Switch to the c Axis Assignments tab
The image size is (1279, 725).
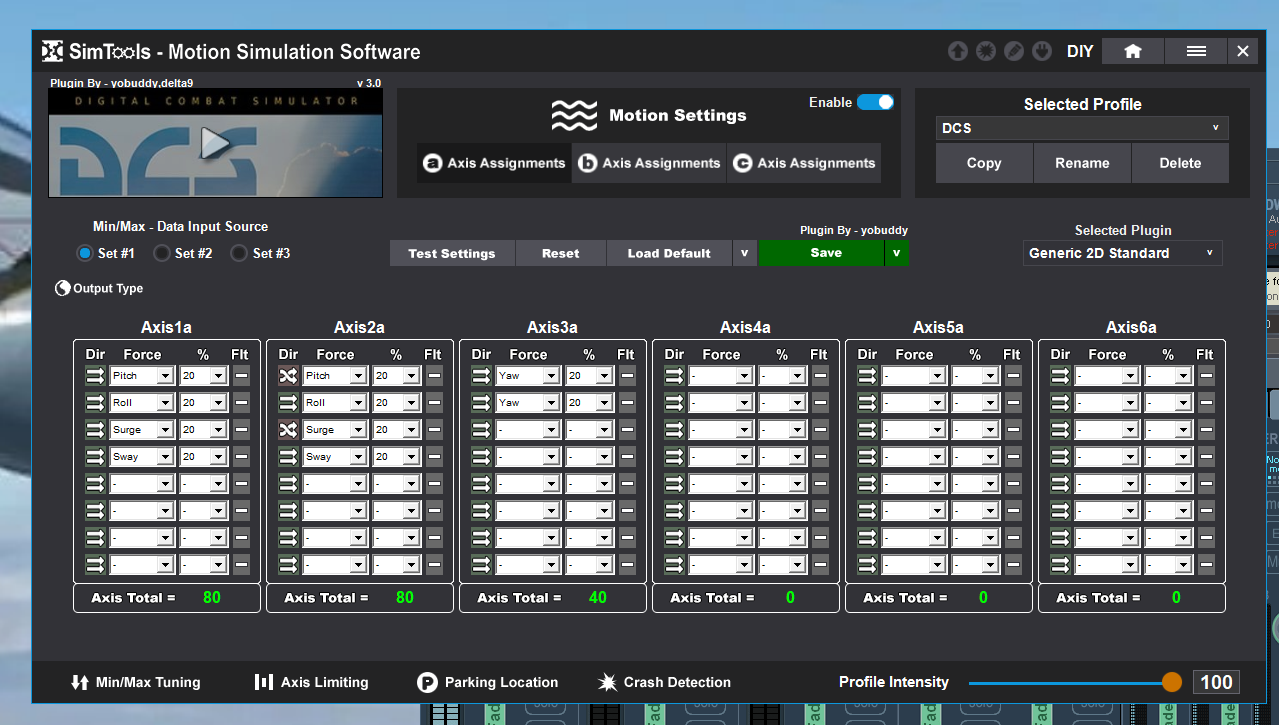804,163
